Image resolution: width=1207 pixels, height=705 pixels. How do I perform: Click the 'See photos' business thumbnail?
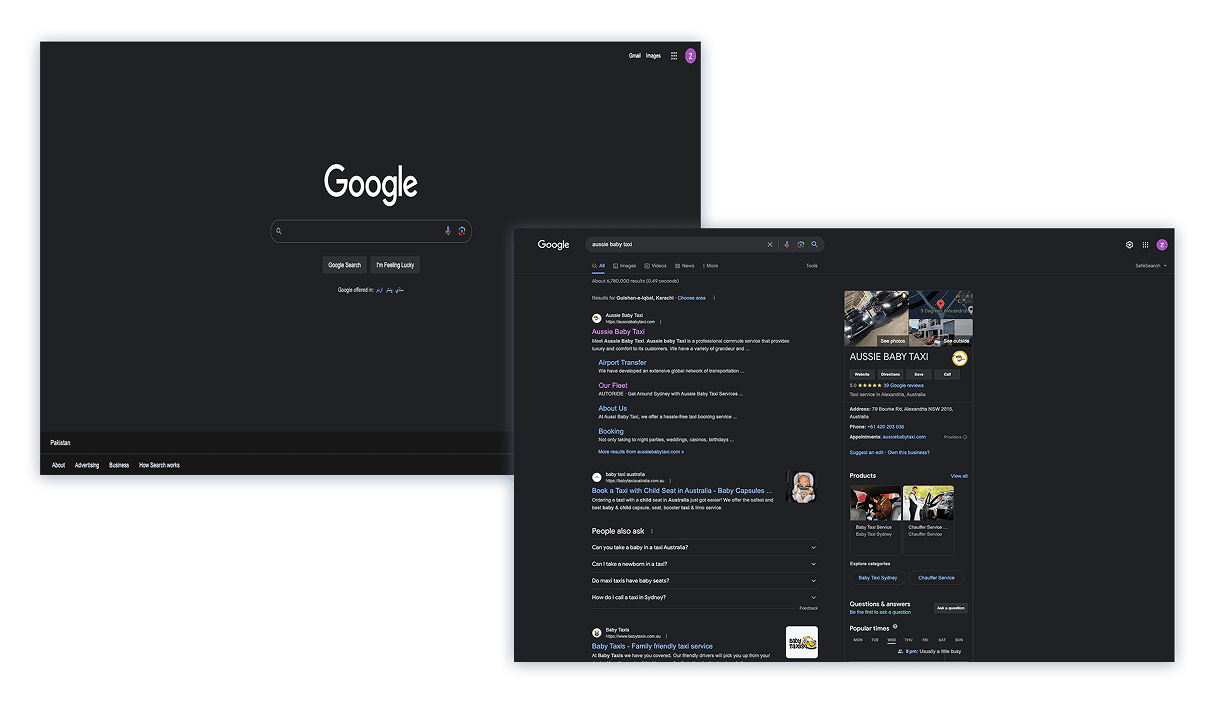(876, 319)
